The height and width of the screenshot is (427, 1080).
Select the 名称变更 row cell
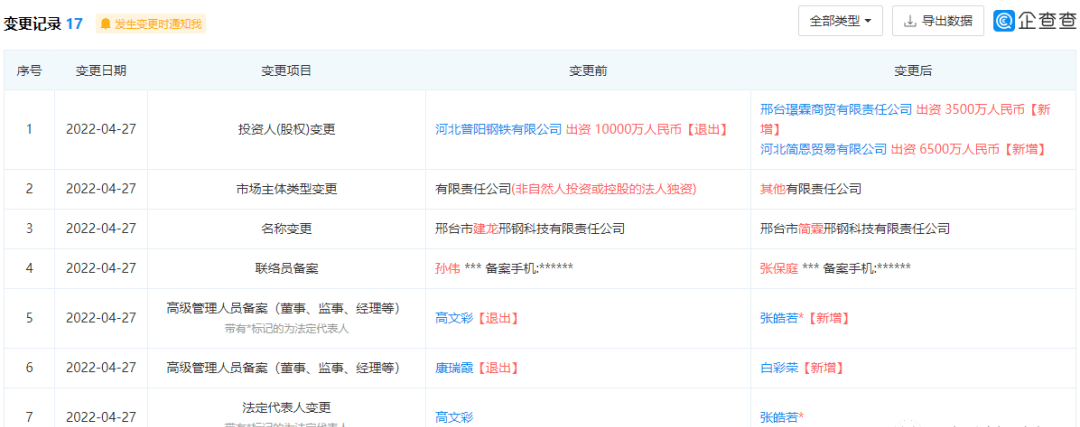click(286, 228)
